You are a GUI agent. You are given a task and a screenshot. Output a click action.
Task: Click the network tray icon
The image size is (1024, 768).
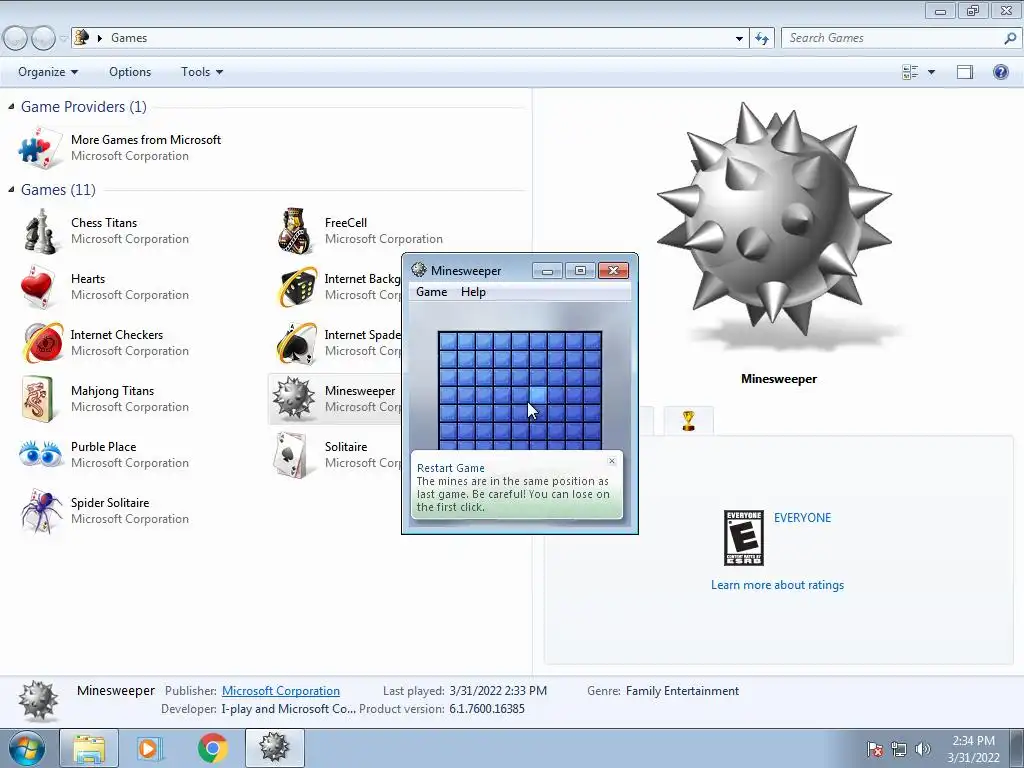(x=899, y=748)
